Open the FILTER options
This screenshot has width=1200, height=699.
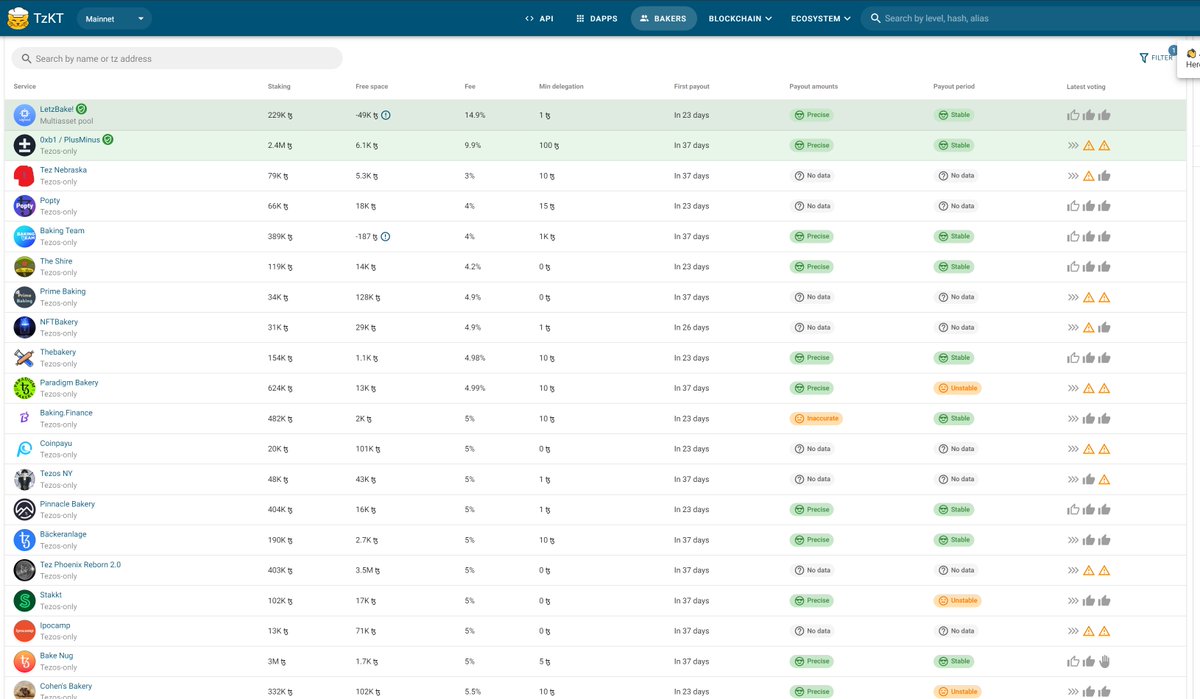1156,58
